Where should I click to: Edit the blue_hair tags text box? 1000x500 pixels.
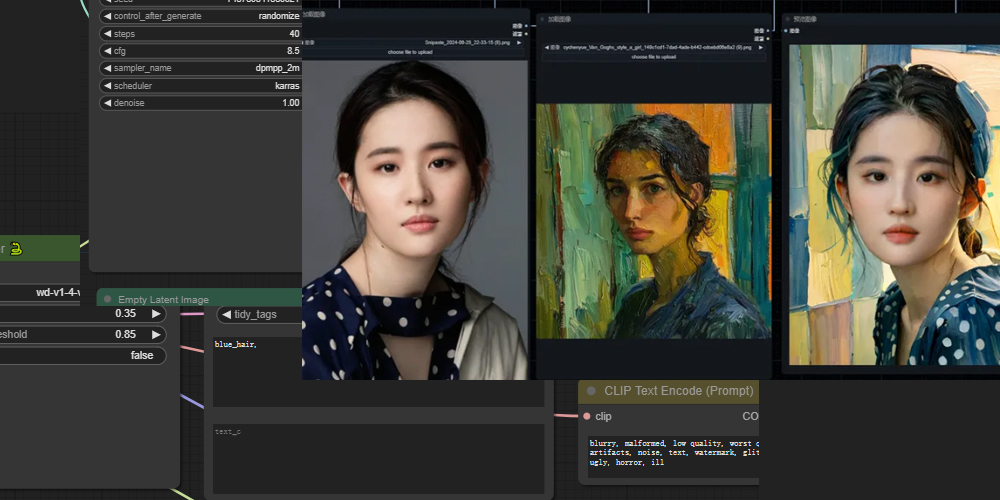pyautogui.click(x=379, y=372)
